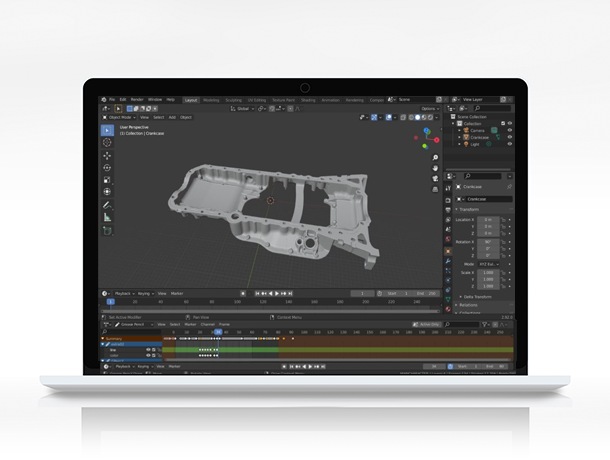Open the viewport Options dropdown

[430, 109]
